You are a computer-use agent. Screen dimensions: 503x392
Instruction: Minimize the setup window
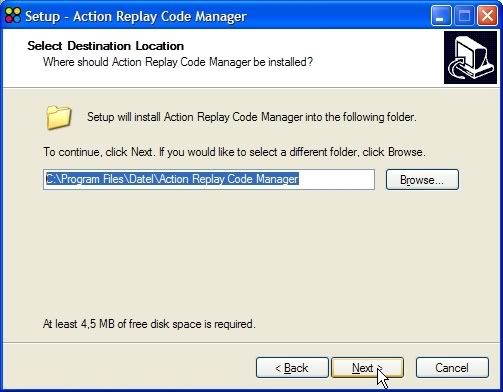point(441,16)
